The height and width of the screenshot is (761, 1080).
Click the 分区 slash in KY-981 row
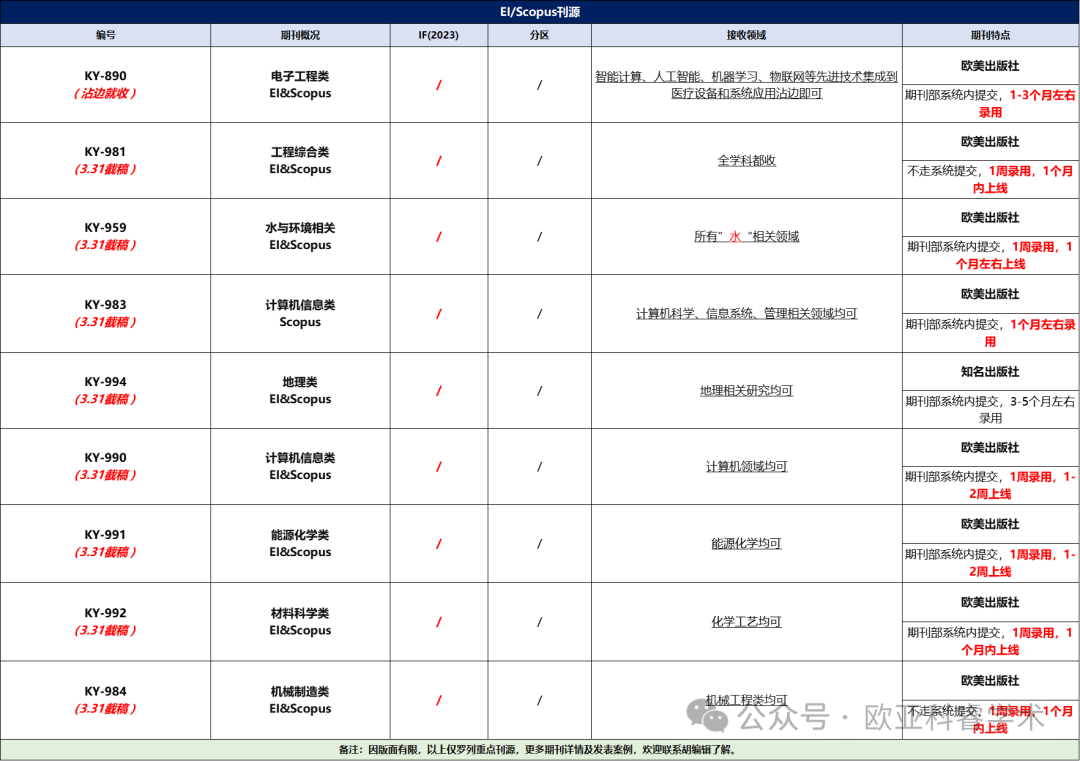[x=539, y=160]
